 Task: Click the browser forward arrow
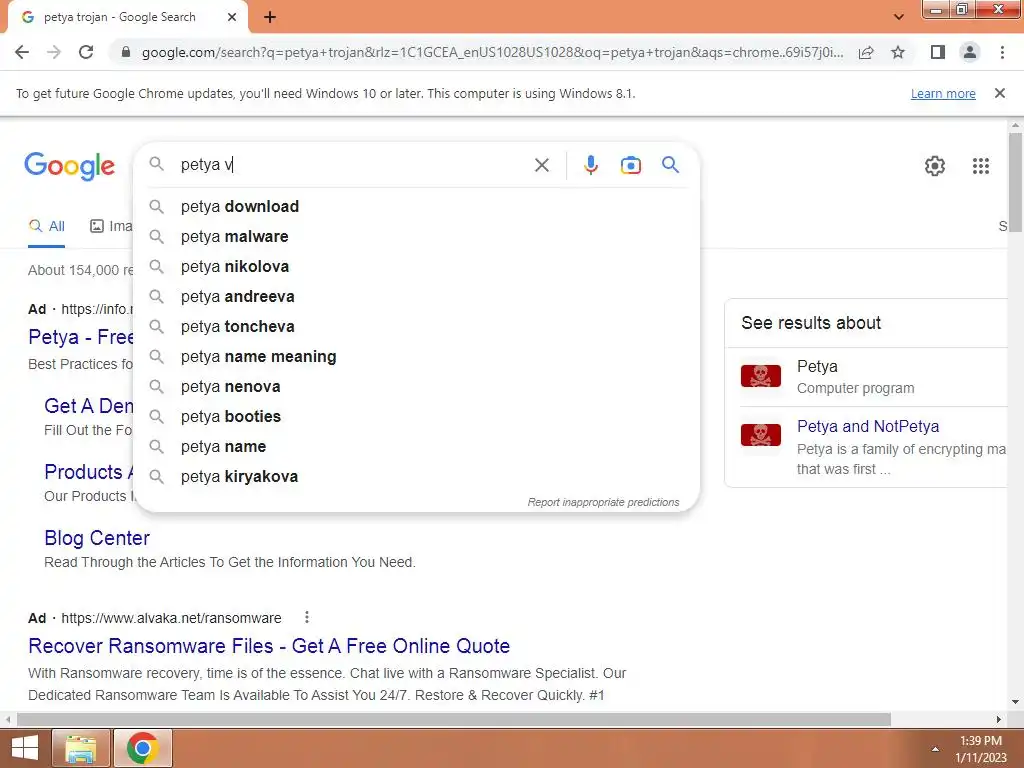(x=54, y=52)
